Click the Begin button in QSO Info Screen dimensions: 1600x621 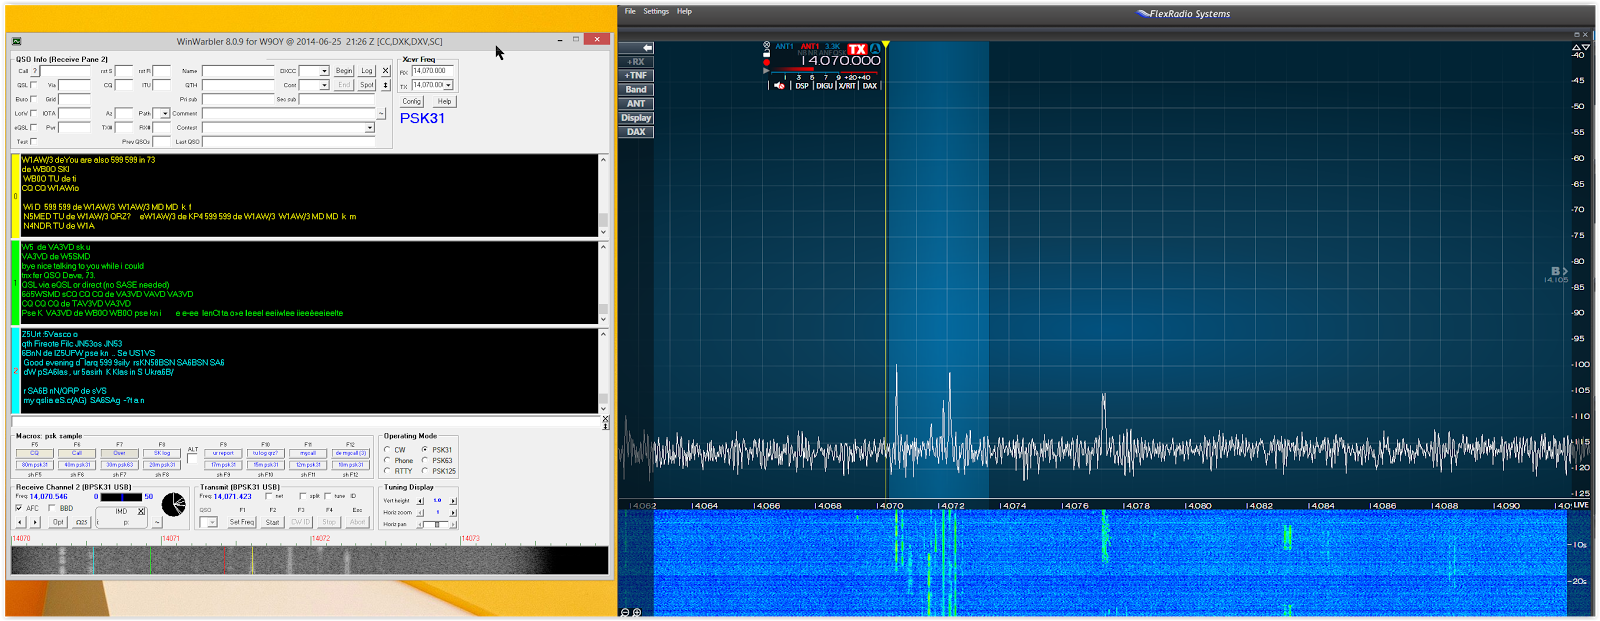tap(344, 71)
